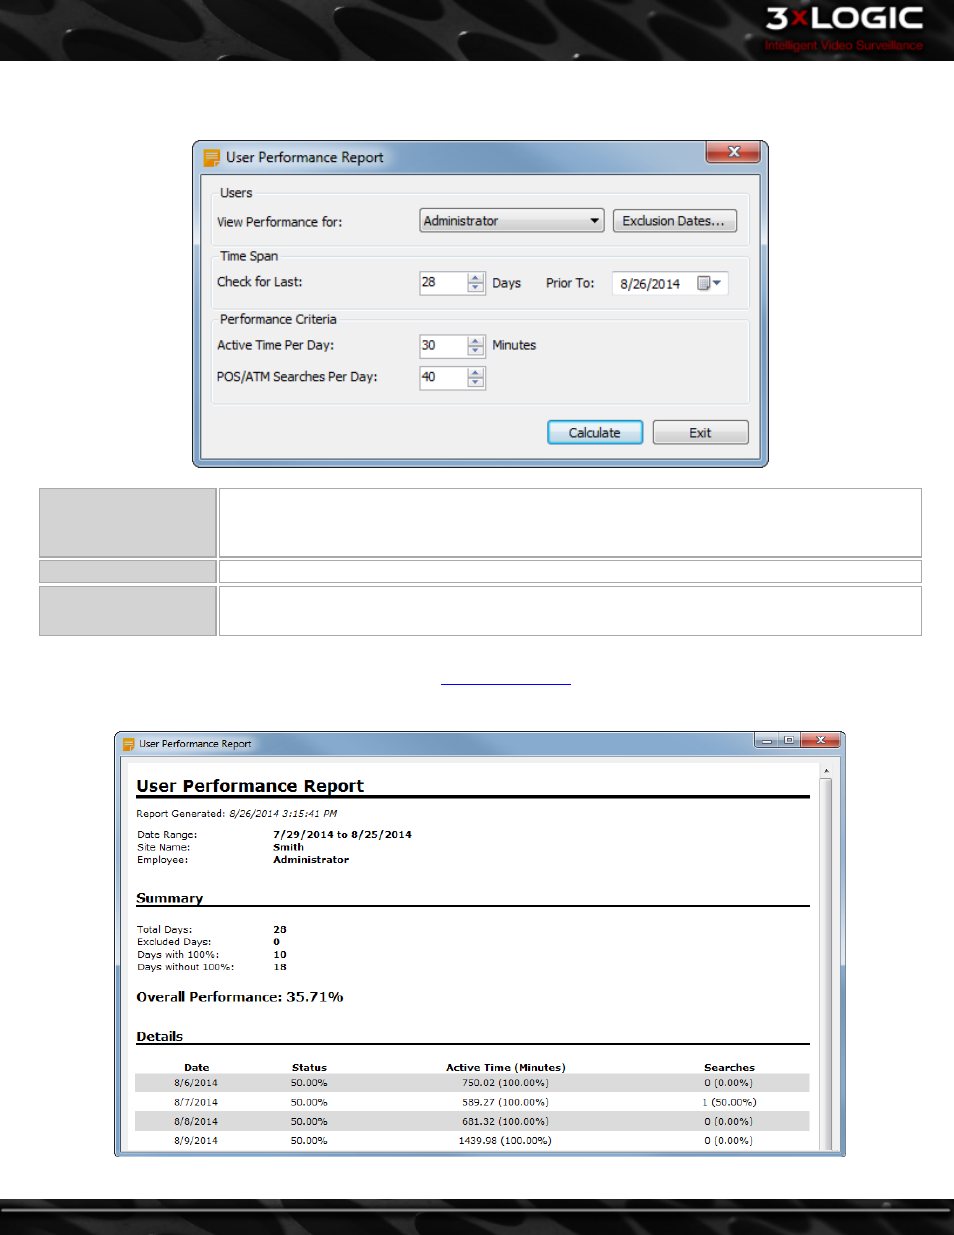Click the Prior To date field 8/26/2014
The image size is (954, 1235).
pos(650,284)
